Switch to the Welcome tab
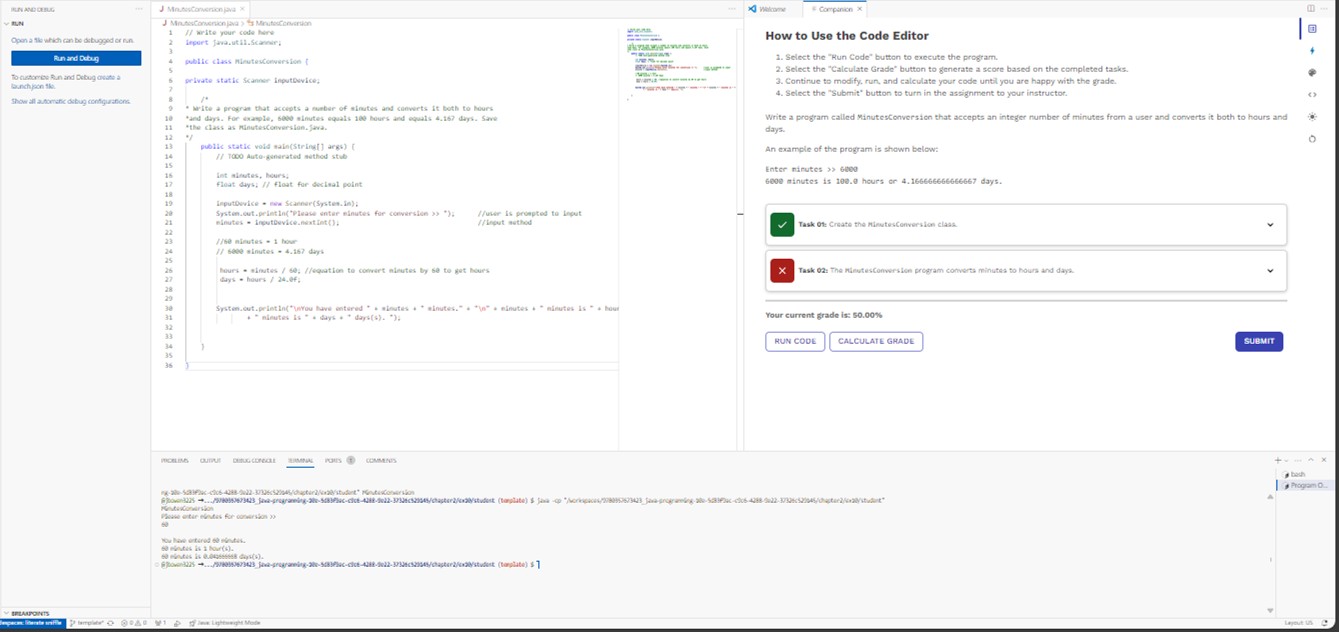 775,8
